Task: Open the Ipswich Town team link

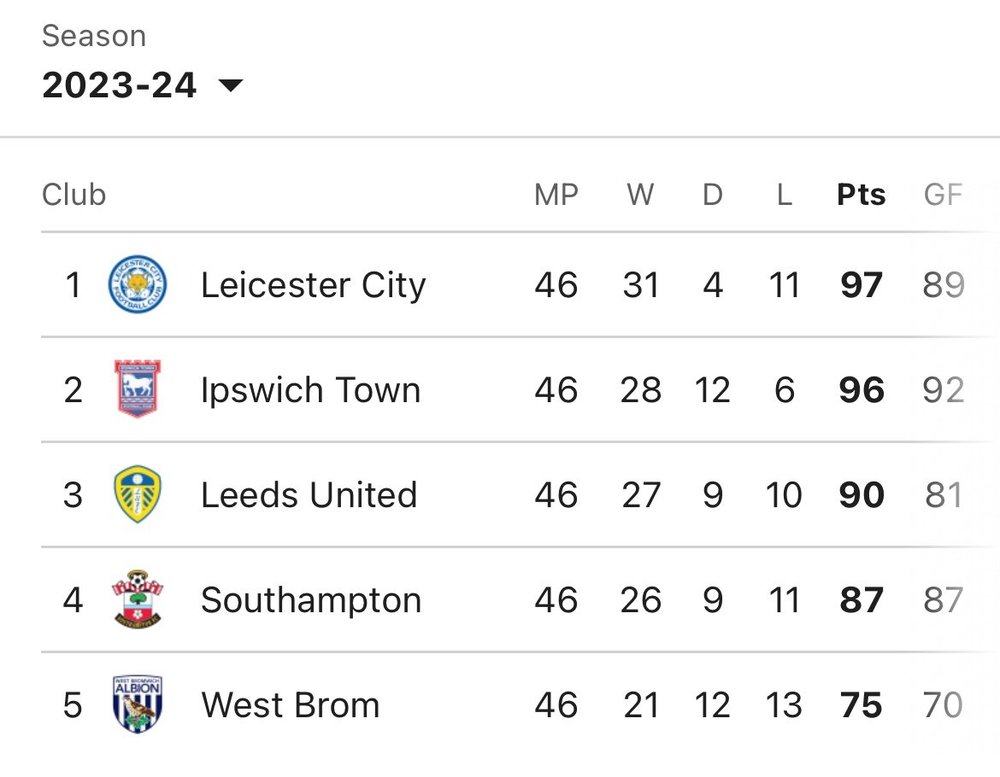Action: (311, 390)
